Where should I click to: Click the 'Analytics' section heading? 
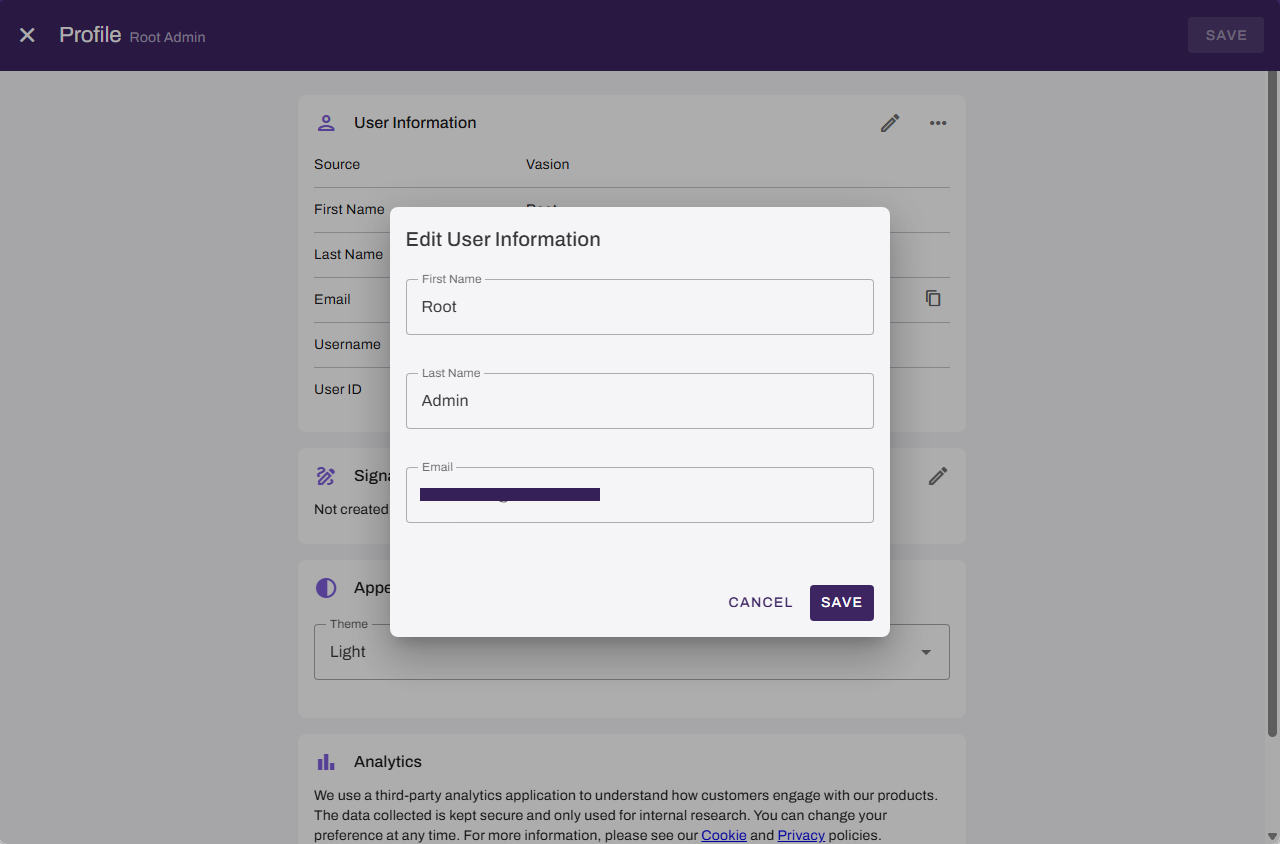click(388, 762)
